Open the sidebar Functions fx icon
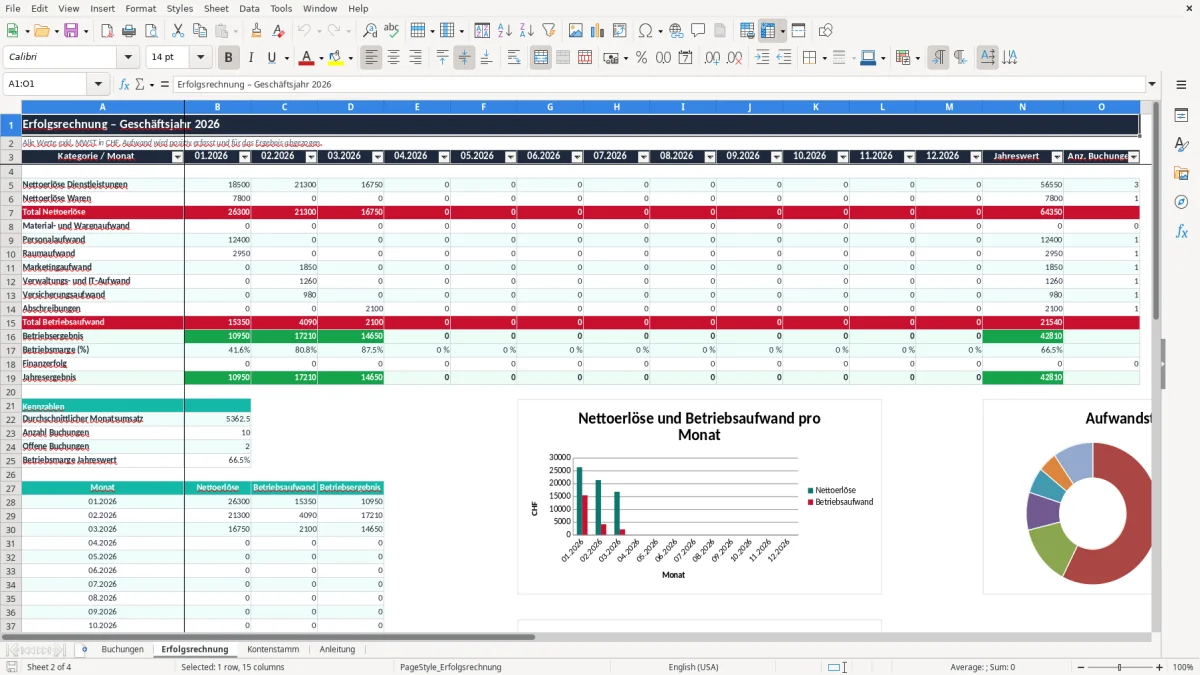 1181,231
